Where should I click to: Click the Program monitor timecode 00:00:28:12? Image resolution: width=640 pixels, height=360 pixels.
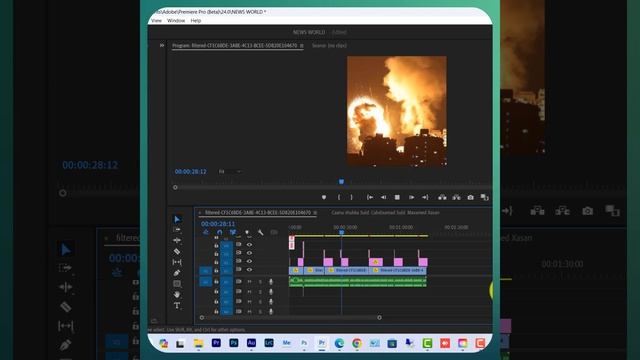(191, 171)
